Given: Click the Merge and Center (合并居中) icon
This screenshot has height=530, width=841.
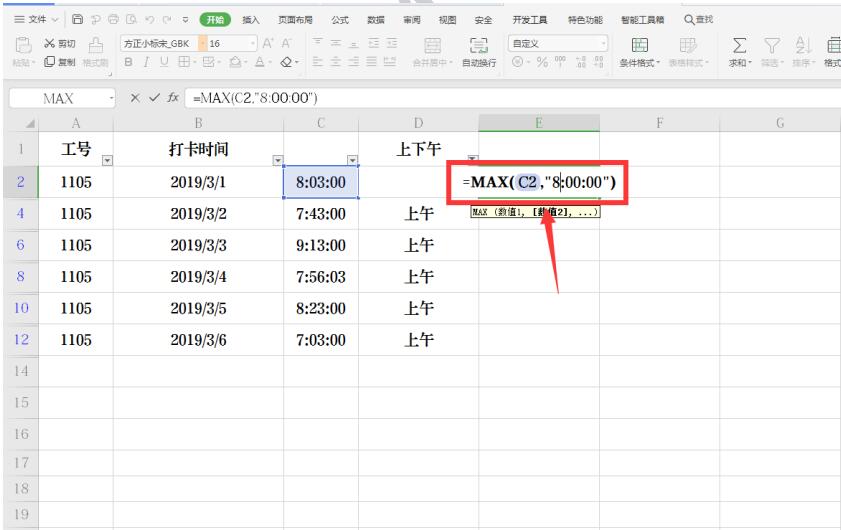Looking at the screenshot, I should pyautogui.click(x=432, y=46).
